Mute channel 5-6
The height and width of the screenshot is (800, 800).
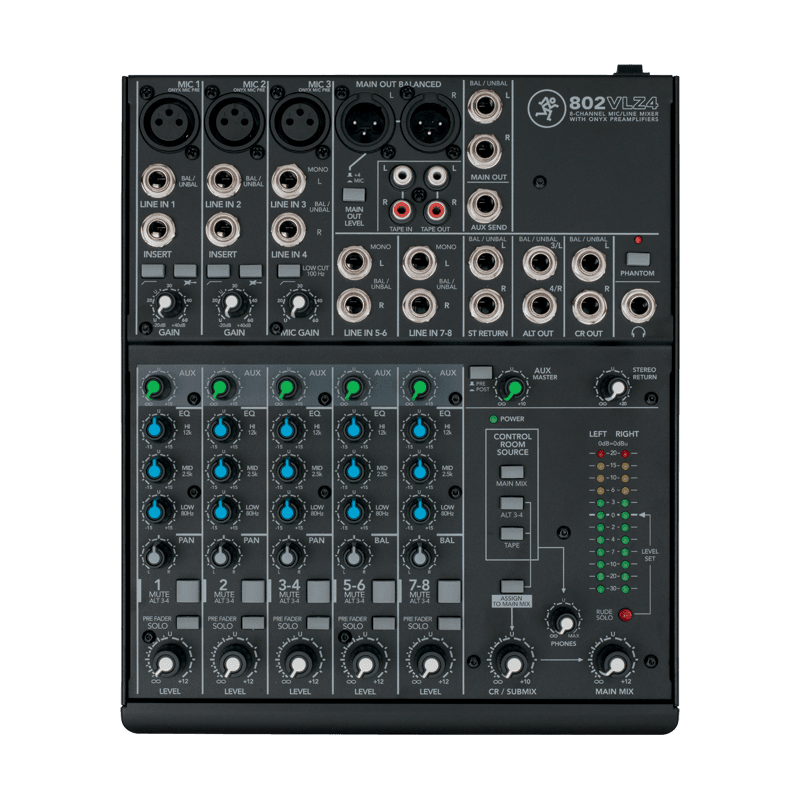tap(384, 591)
